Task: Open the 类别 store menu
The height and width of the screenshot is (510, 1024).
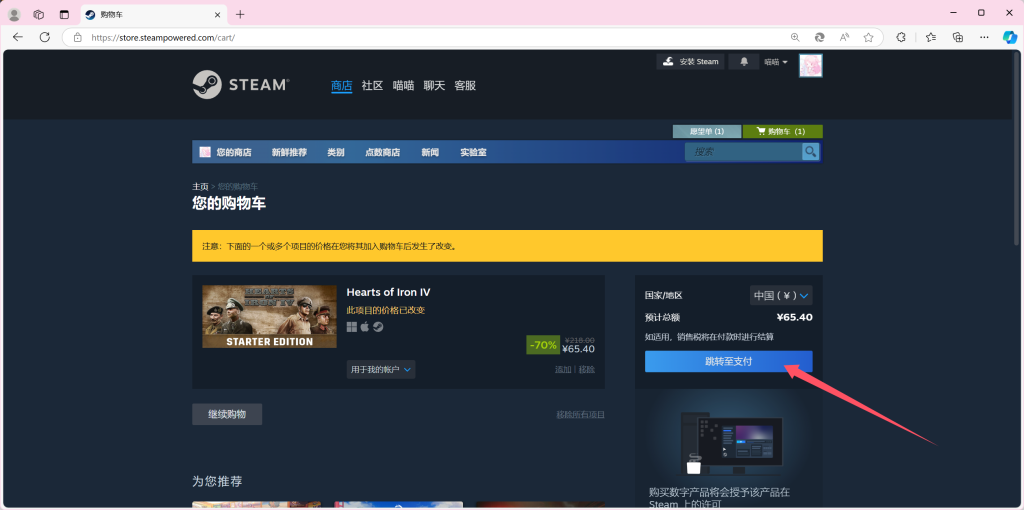Action: [x=336, y=152]
